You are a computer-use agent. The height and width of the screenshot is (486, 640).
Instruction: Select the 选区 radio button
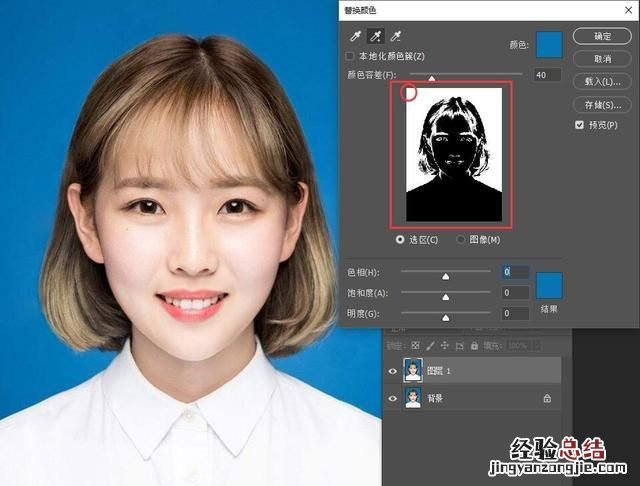(400, 240)
